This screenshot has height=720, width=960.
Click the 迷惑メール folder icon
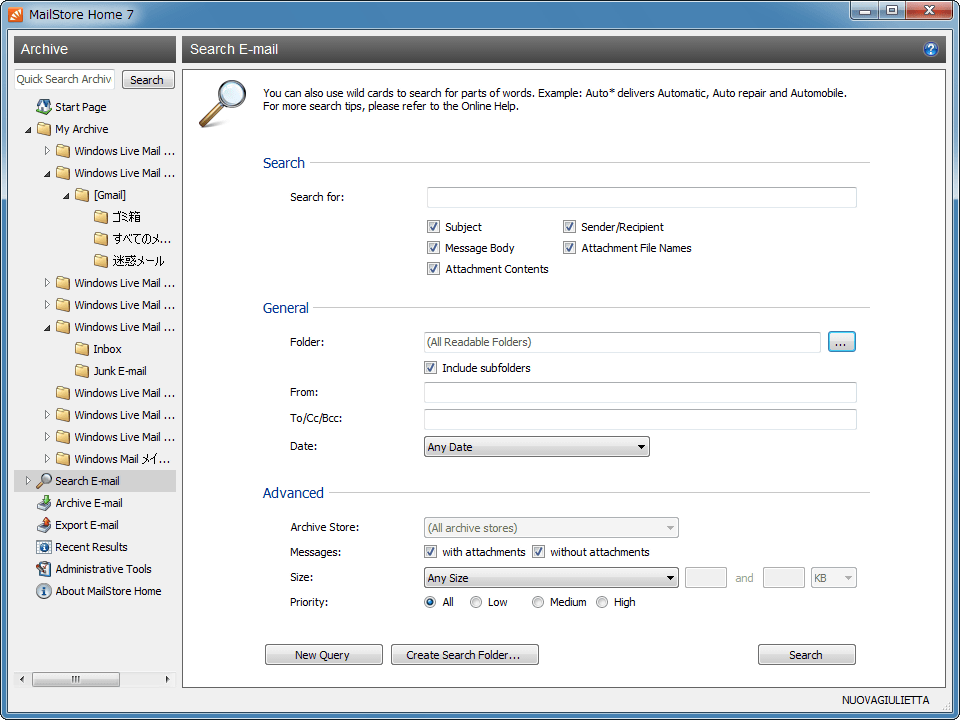101,261
